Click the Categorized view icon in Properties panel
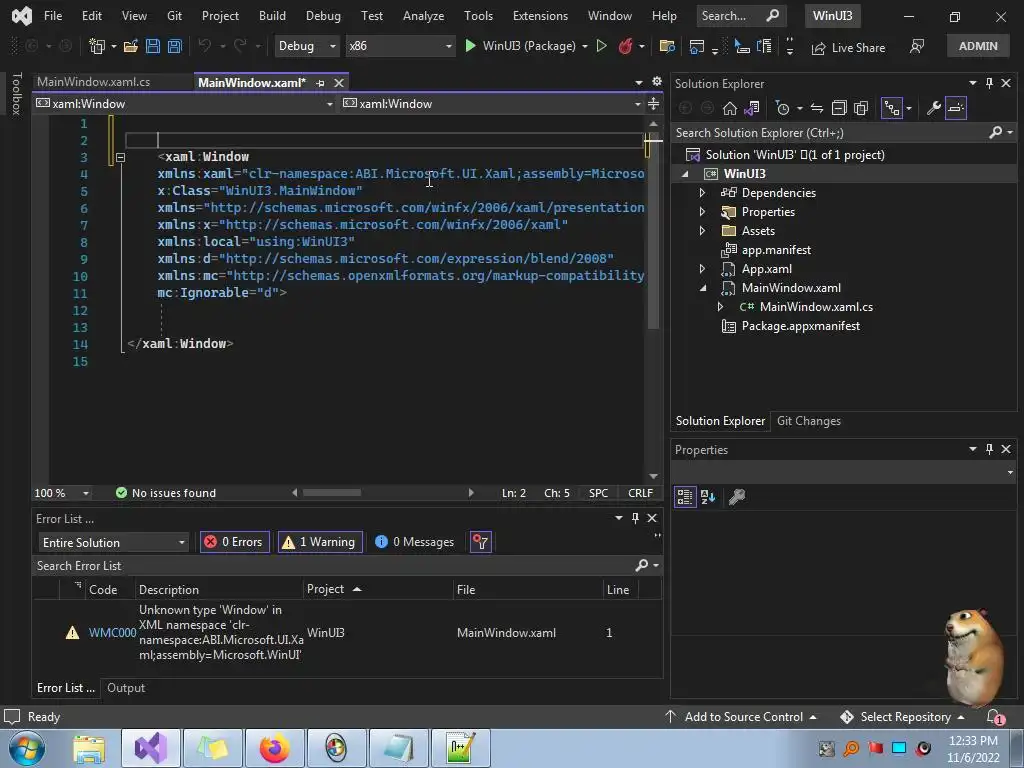This screenshot has width=1024, height=768. tap(684, 497)
